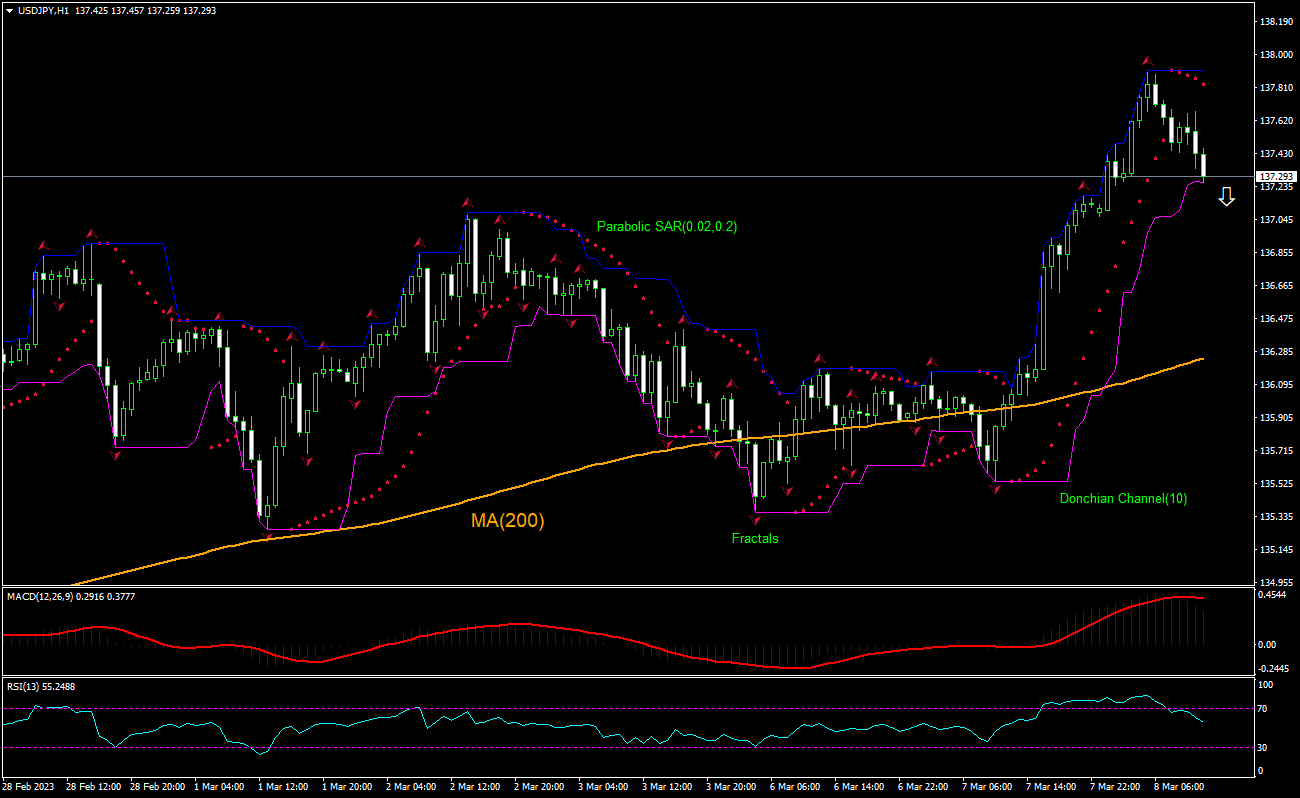Click the USDJPY,H1 chart title

[x=42, y=10]
